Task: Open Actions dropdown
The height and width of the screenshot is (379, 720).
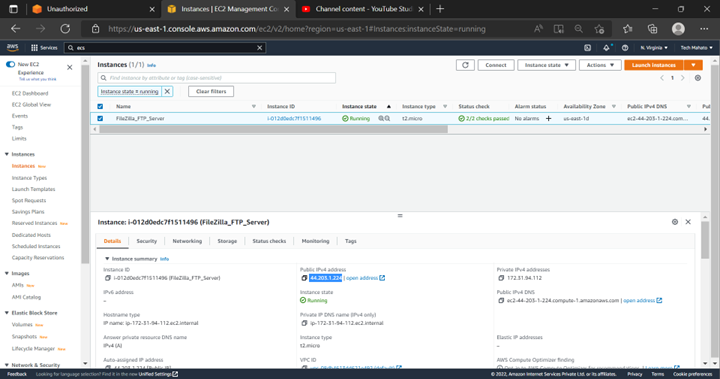Action: tap(600, 65)
